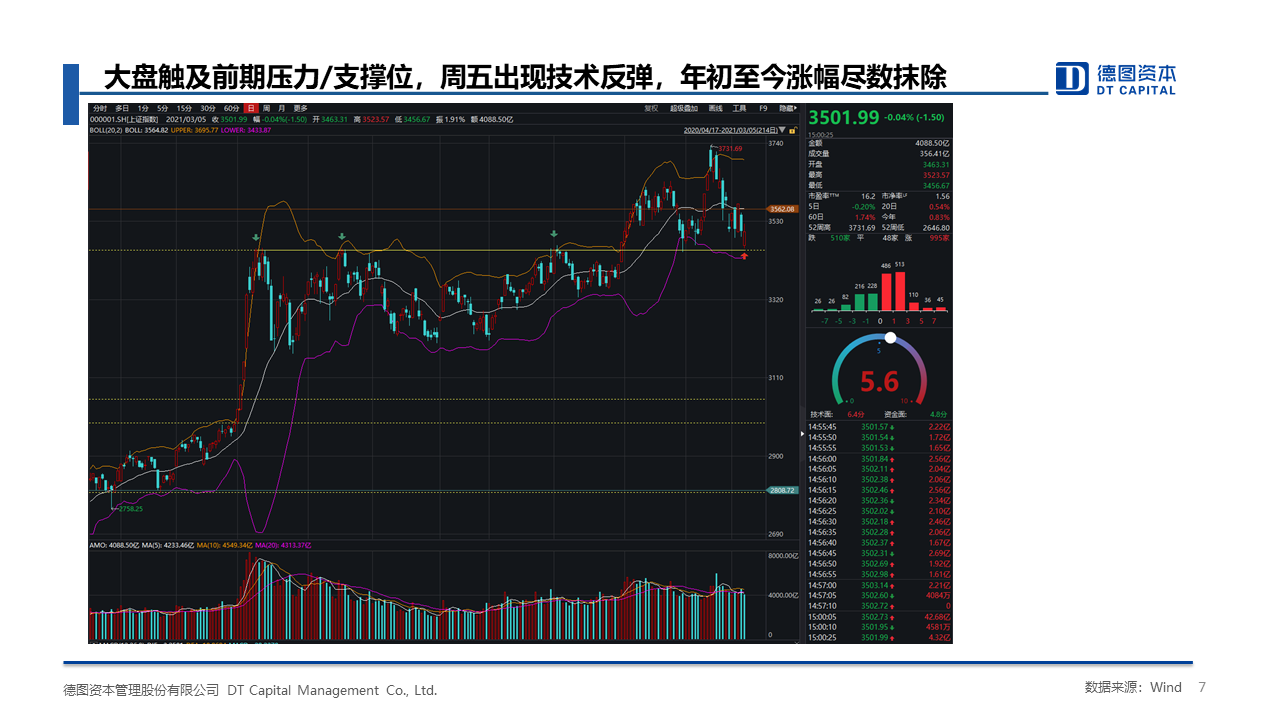
Task: Open the date range dropdown triangle
Action: (783, 131)
